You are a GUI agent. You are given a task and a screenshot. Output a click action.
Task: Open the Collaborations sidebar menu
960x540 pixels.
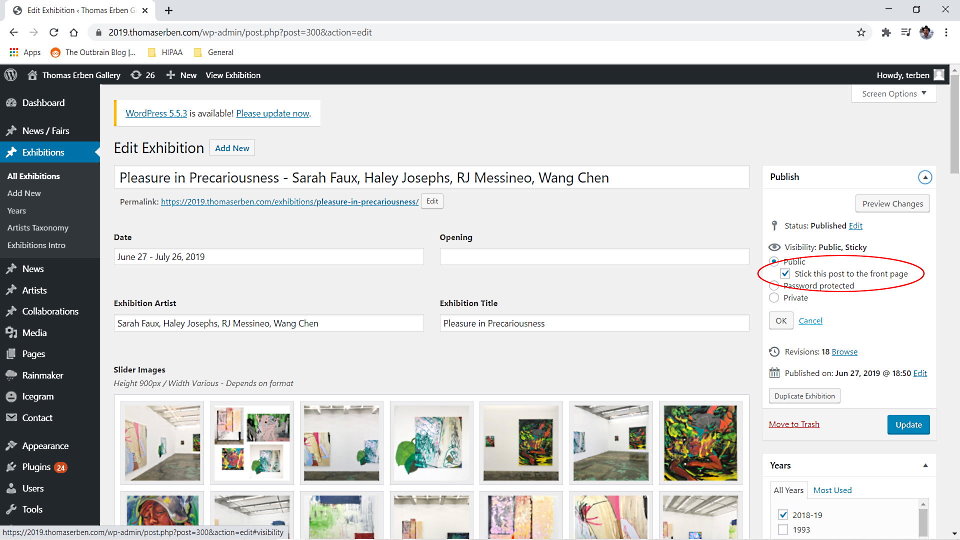50,311
